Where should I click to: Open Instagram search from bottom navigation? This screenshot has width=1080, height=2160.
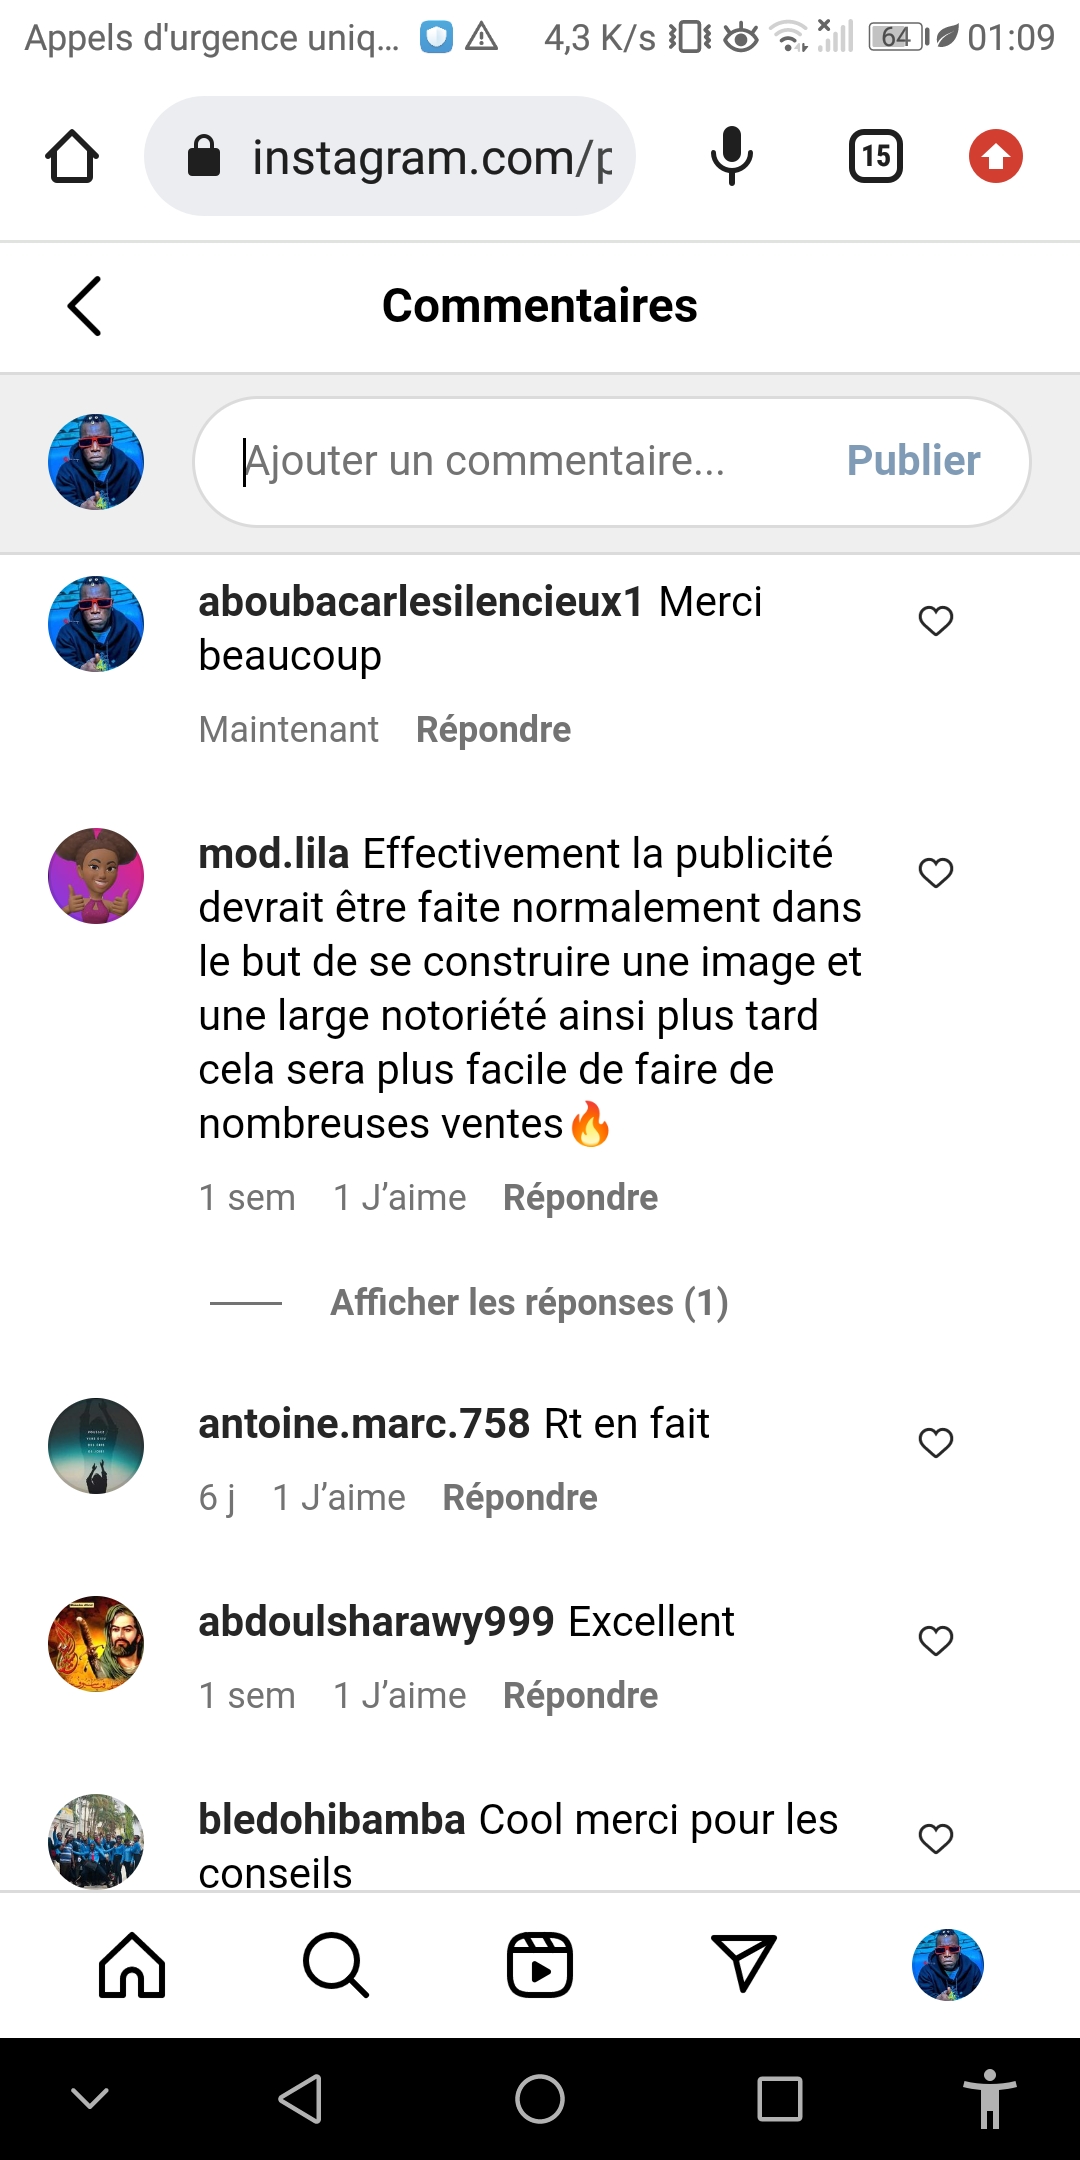coord(336,1965)
